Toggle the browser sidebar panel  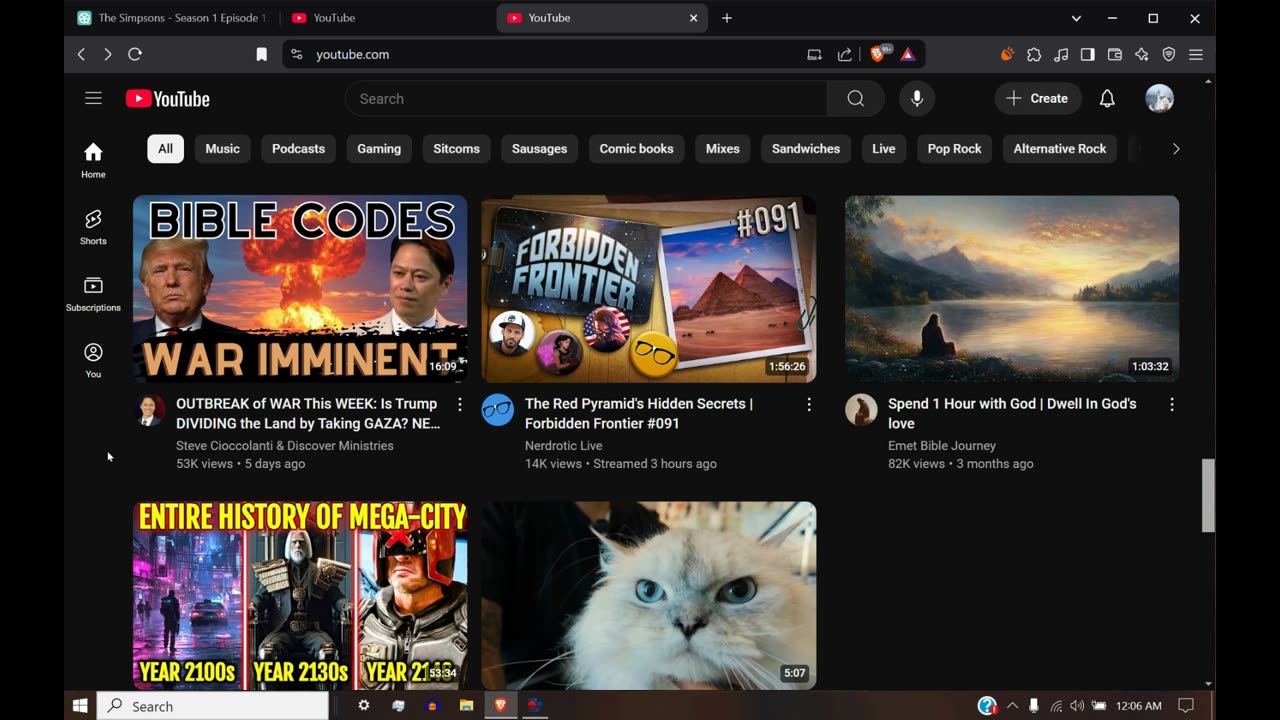coord(1088,55)
